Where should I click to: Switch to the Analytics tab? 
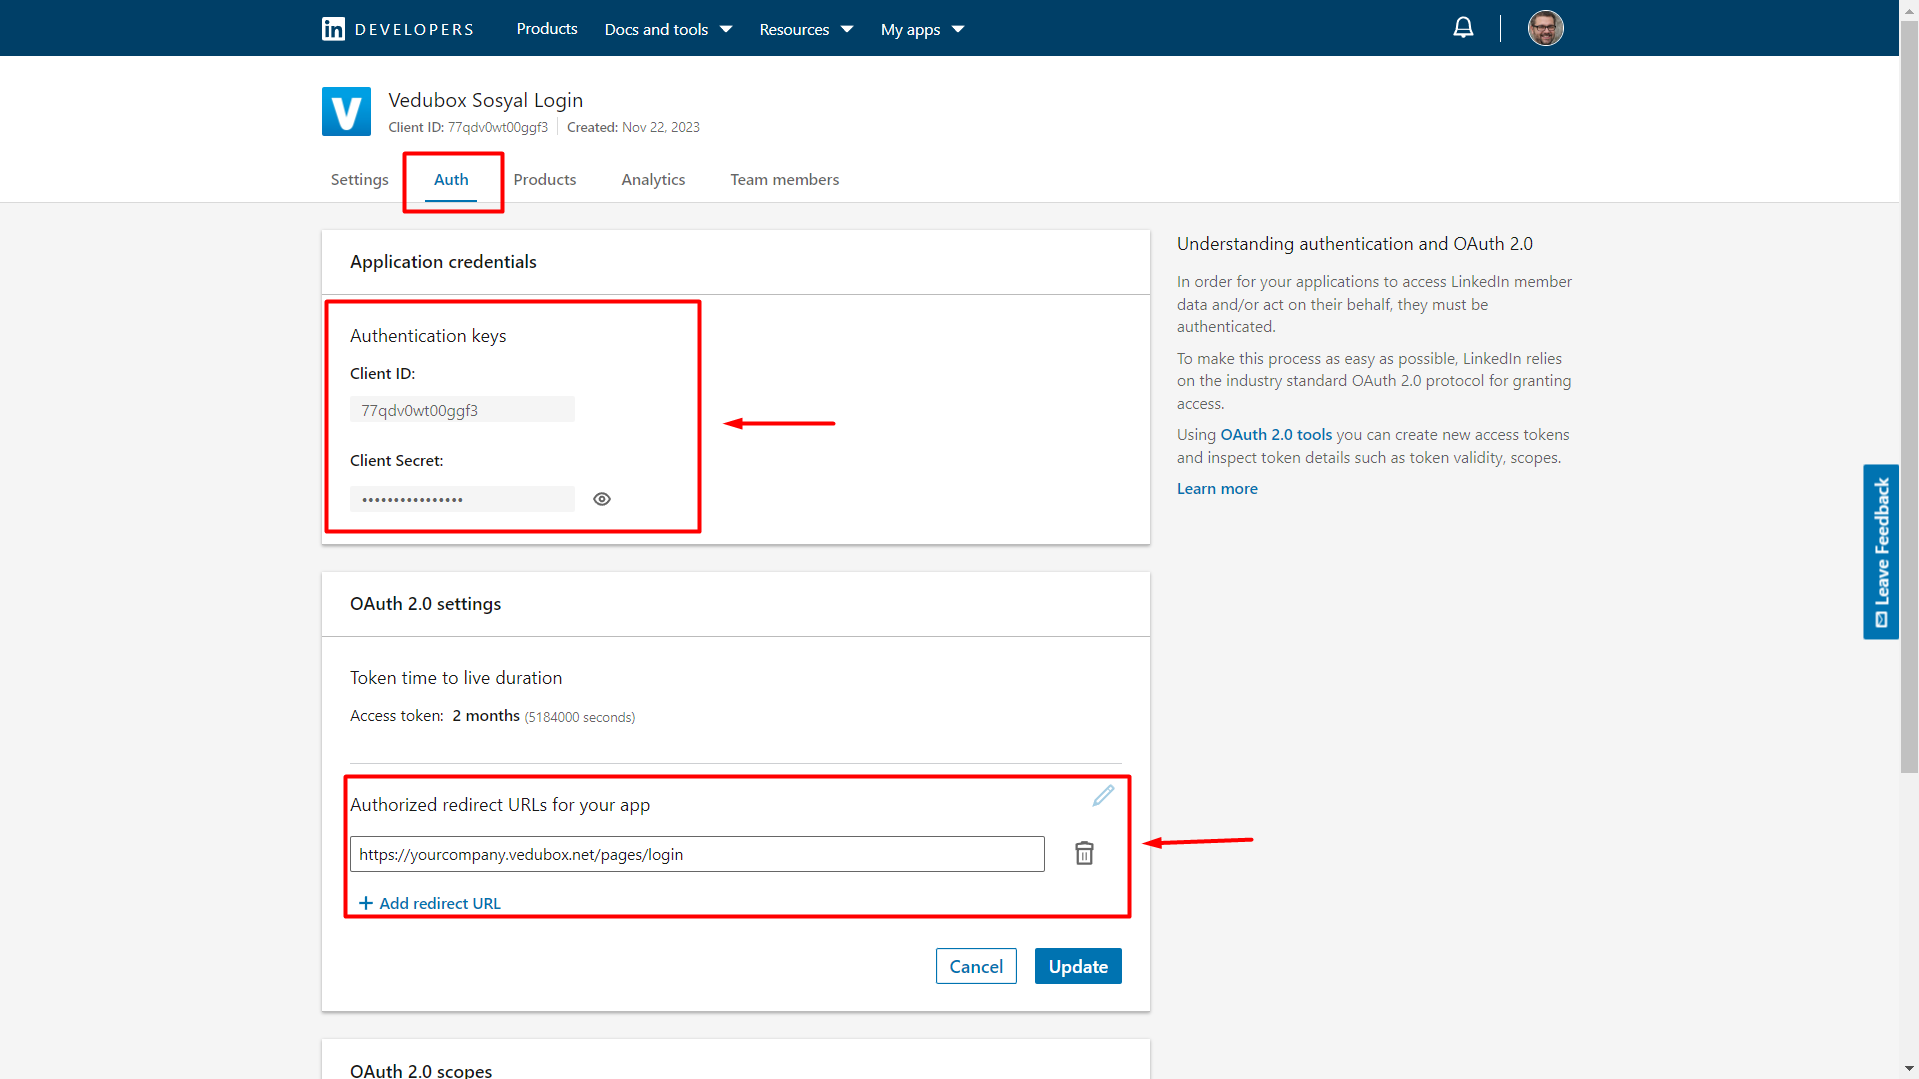pos(652,179)
